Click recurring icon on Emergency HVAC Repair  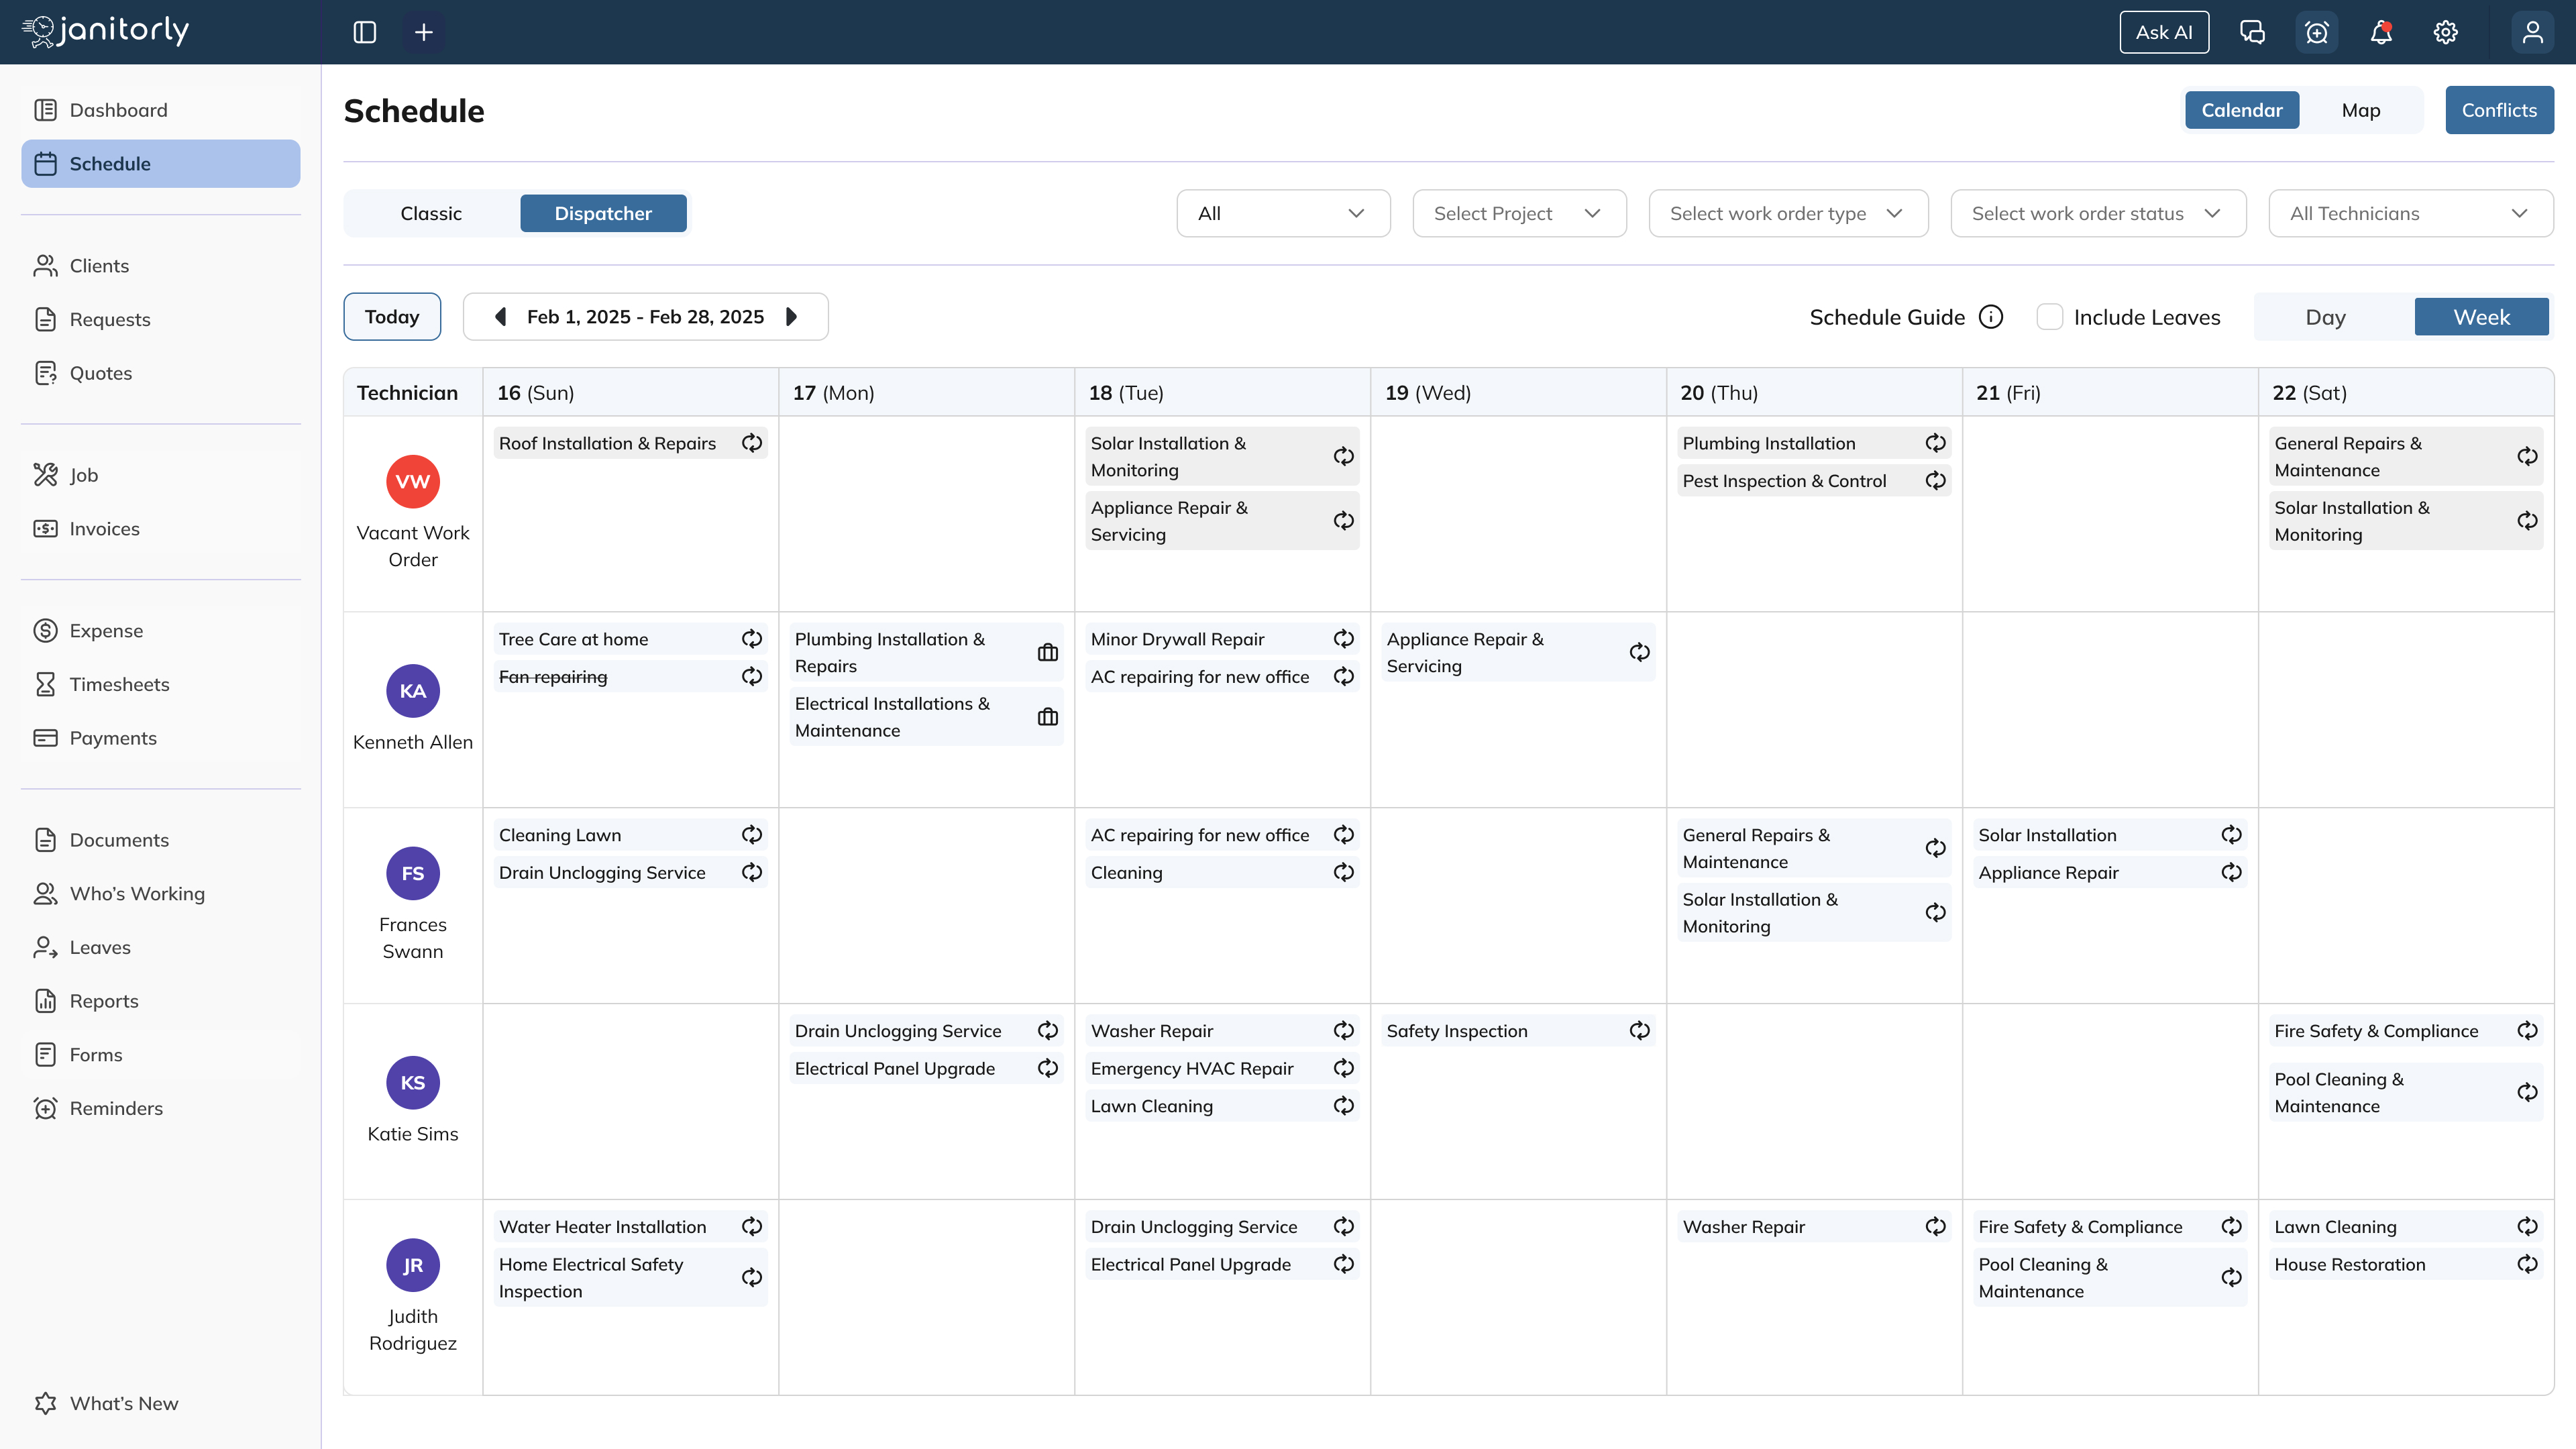coord(1344,1068)
